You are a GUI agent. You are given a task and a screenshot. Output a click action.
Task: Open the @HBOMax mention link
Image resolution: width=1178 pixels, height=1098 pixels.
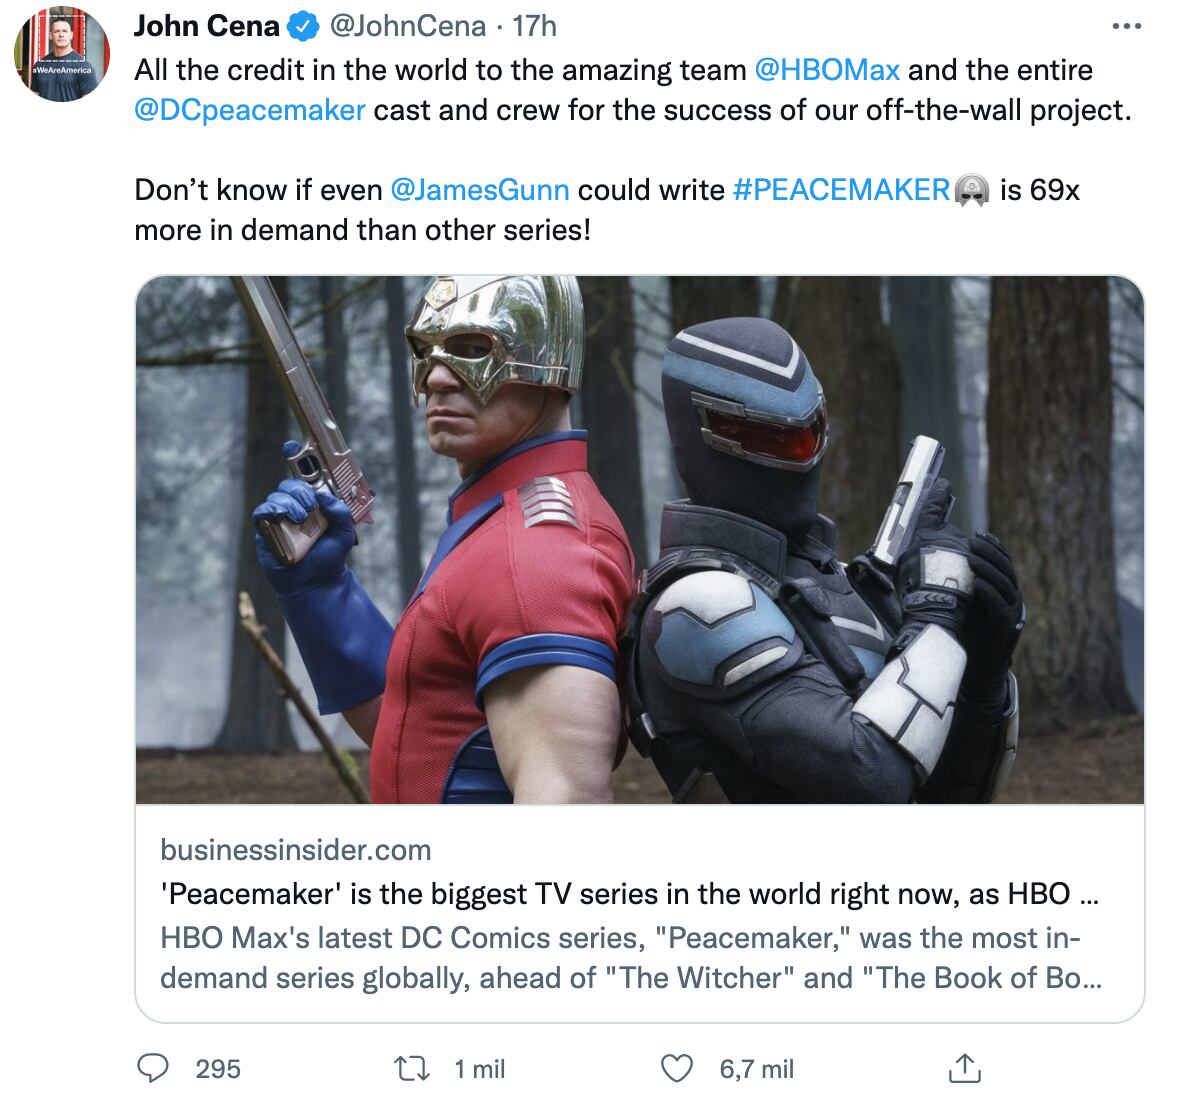(x=827, y=70)
